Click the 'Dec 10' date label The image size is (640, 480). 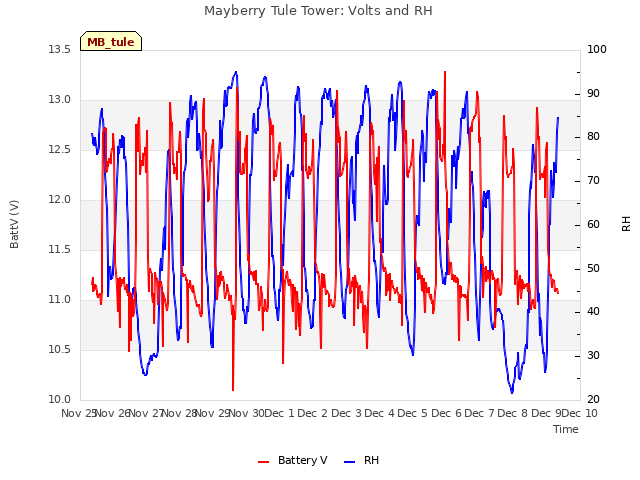coord(580,413)
